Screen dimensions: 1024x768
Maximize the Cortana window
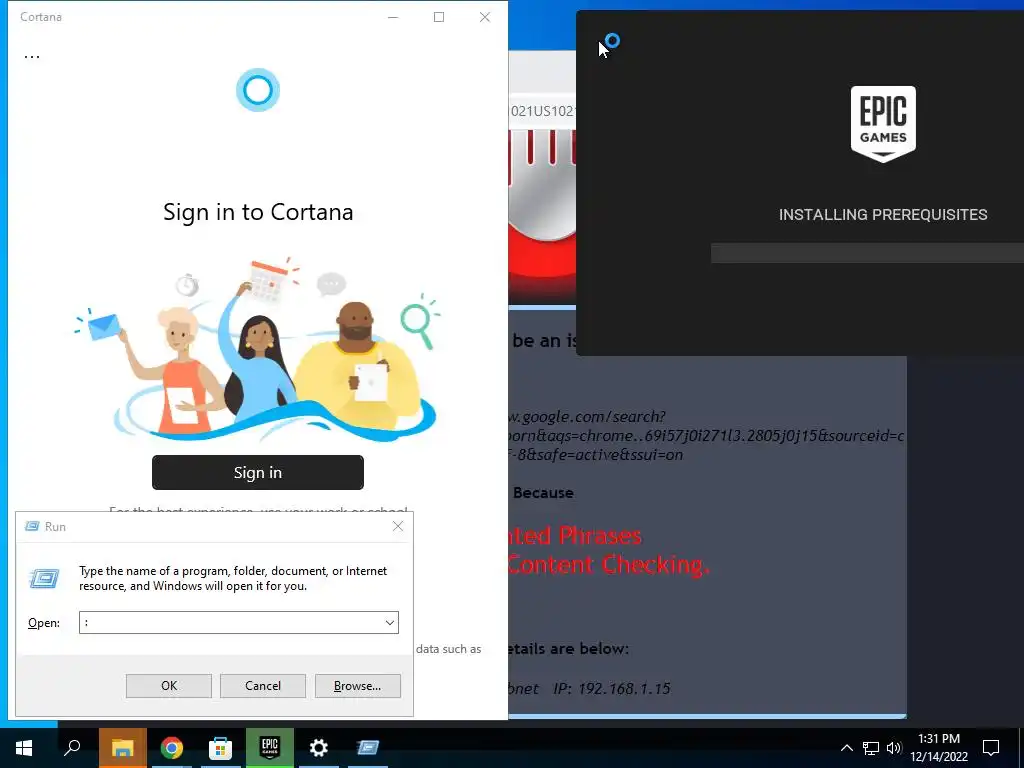[439, 17]
